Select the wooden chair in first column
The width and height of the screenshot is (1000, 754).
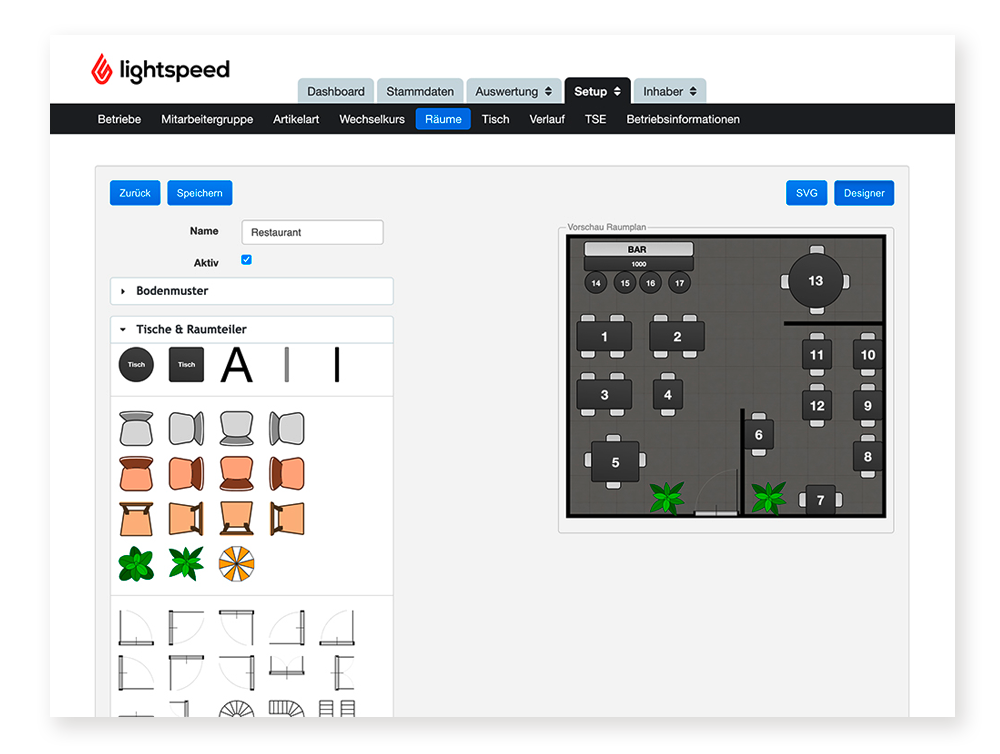coord(136,519)
